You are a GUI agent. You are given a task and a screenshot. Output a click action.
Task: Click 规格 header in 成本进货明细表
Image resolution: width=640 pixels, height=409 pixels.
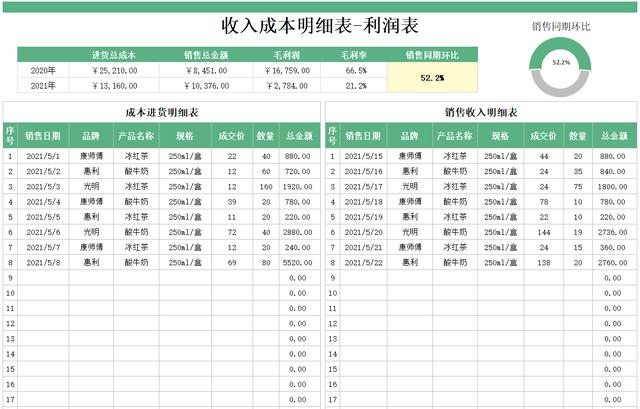(185, 136)
